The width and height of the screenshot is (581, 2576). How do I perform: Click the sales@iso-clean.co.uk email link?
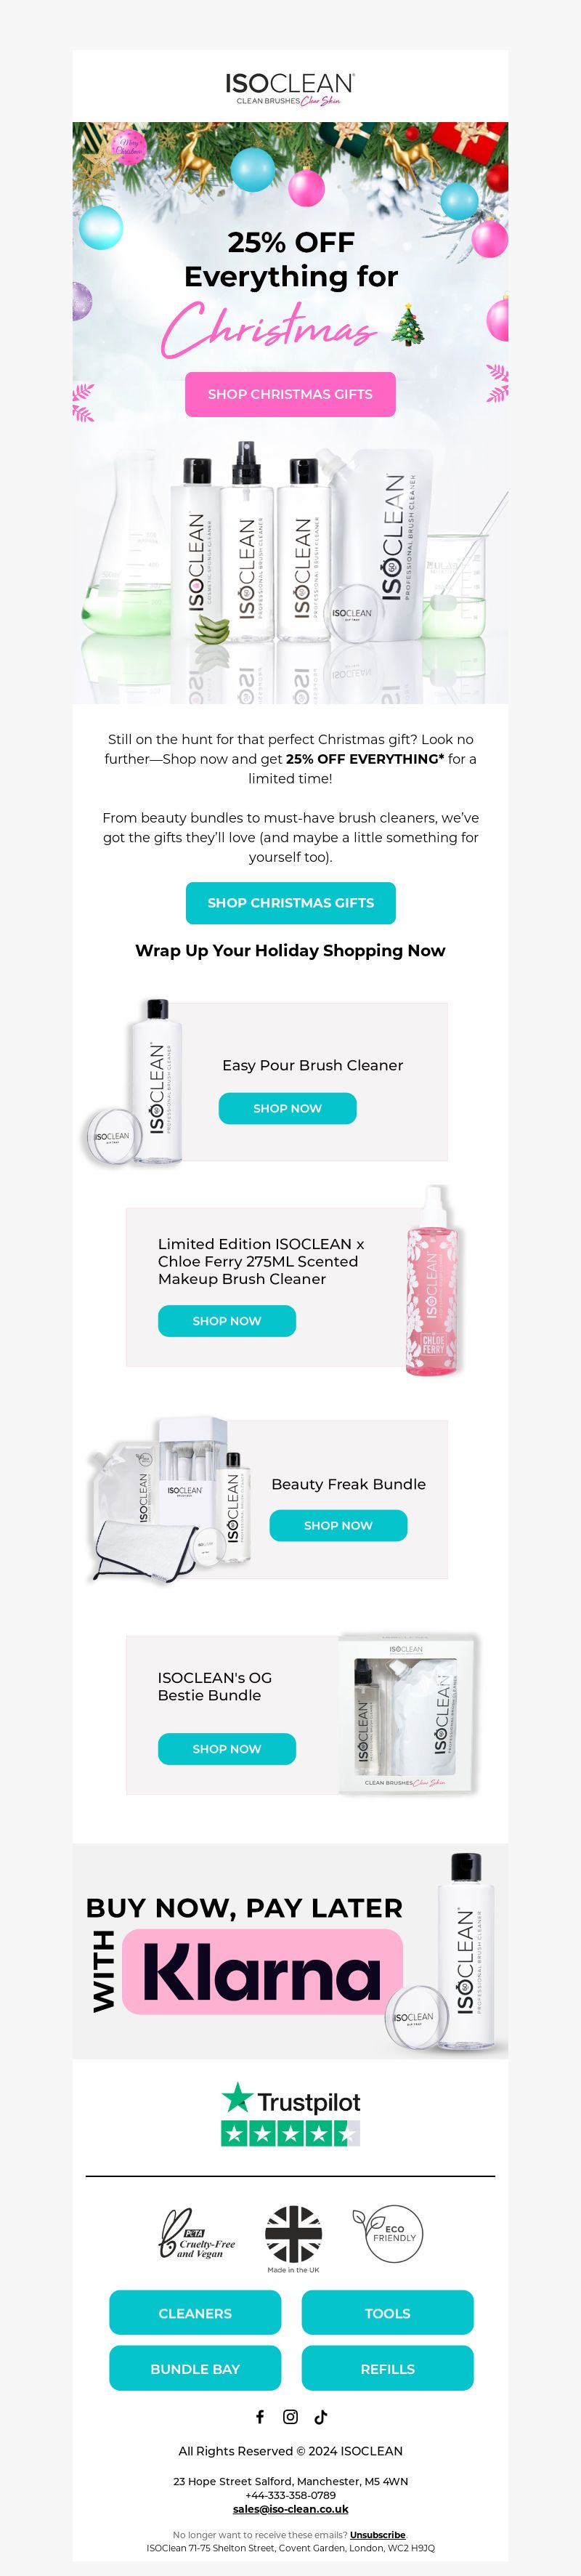pos(291,2508)
